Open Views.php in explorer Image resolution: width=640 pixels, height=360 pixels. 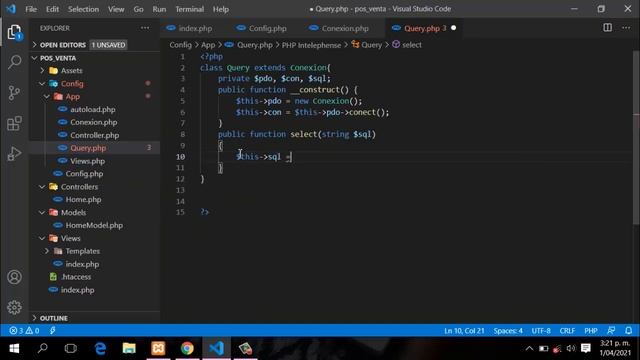[x=87, y=161]
